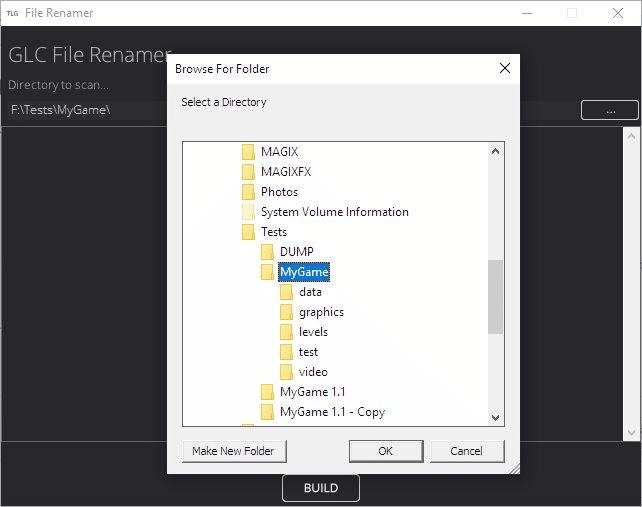Click main window list scroll up arrow
642x507 pixels.
pos(631,136)
